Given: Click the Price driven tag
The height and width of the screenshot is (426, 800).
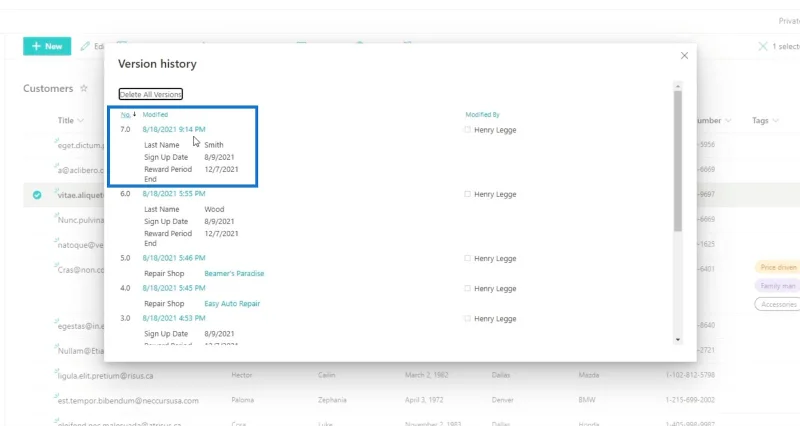Looking at the screenshot, I should click(778, 267).
